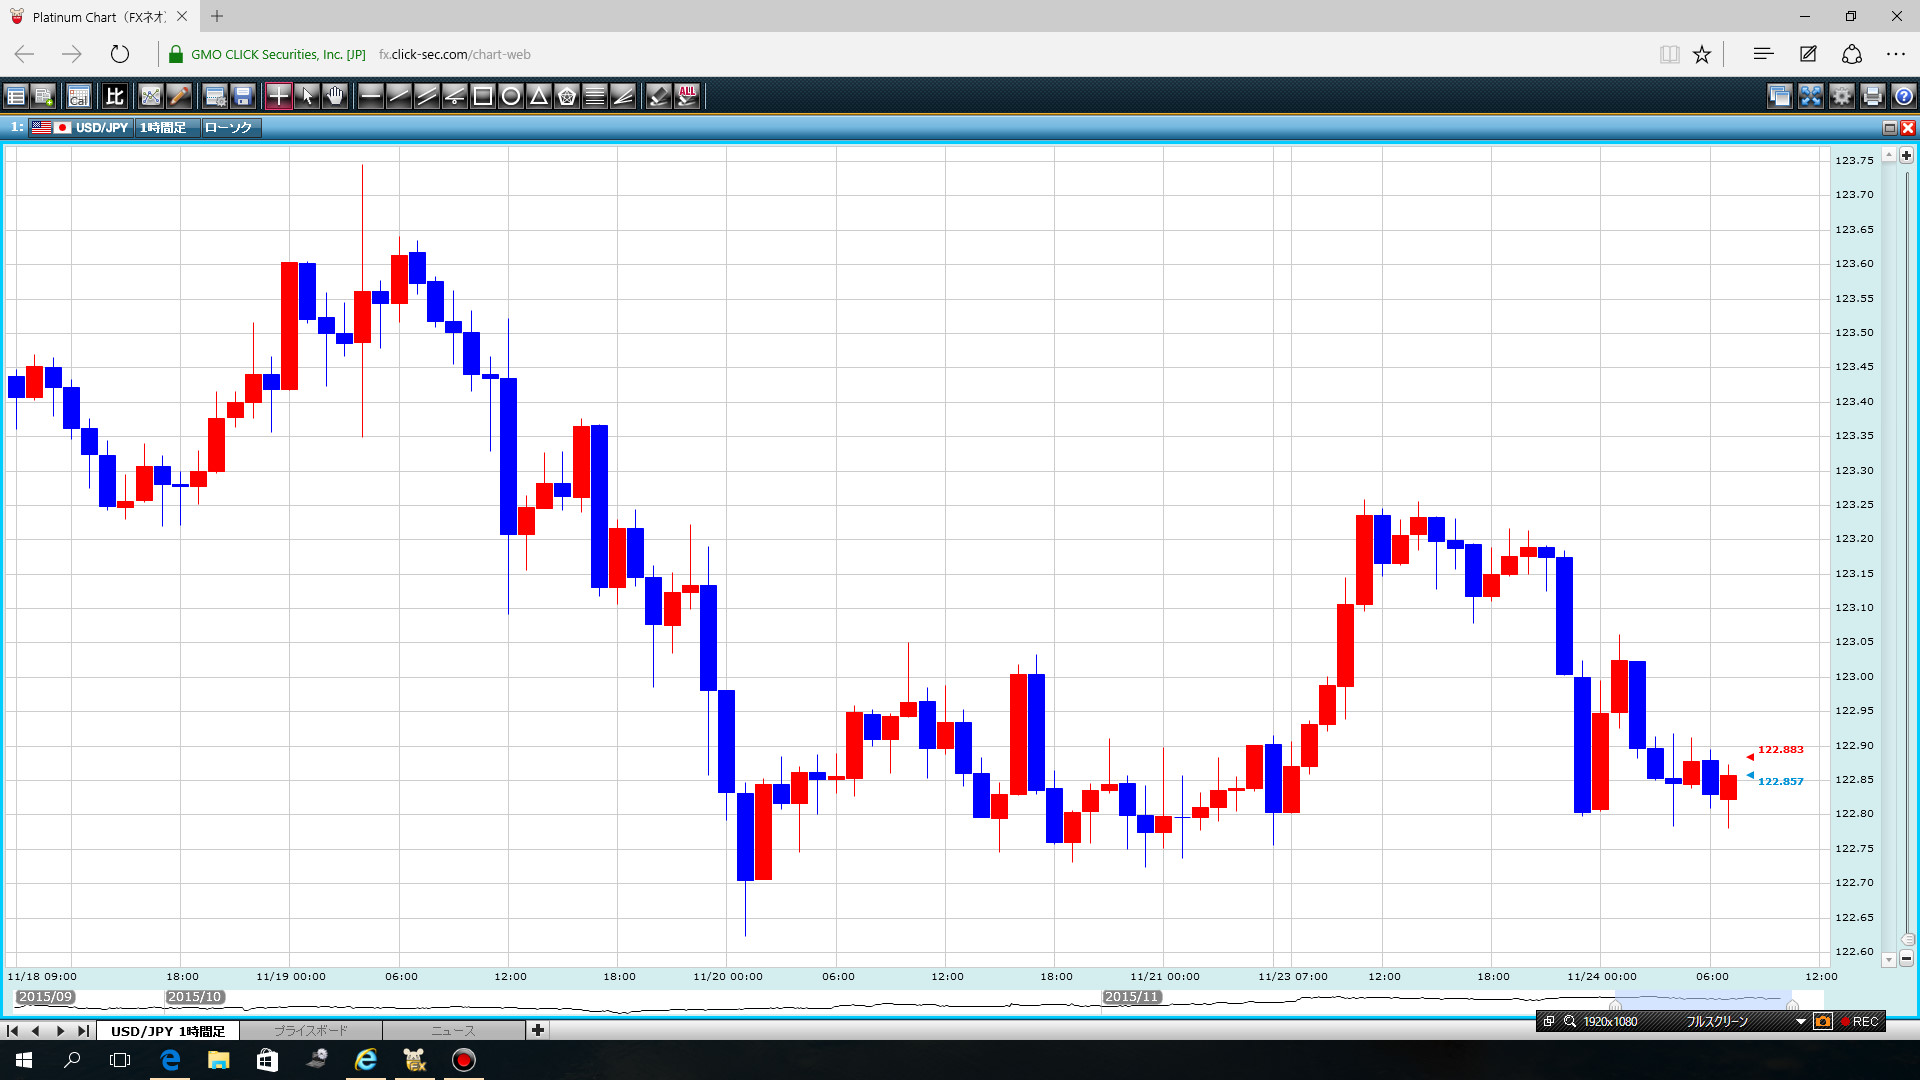1920x1080 pixels.
Task: Switch to the ニュース tab
Action: (453, 1031)
